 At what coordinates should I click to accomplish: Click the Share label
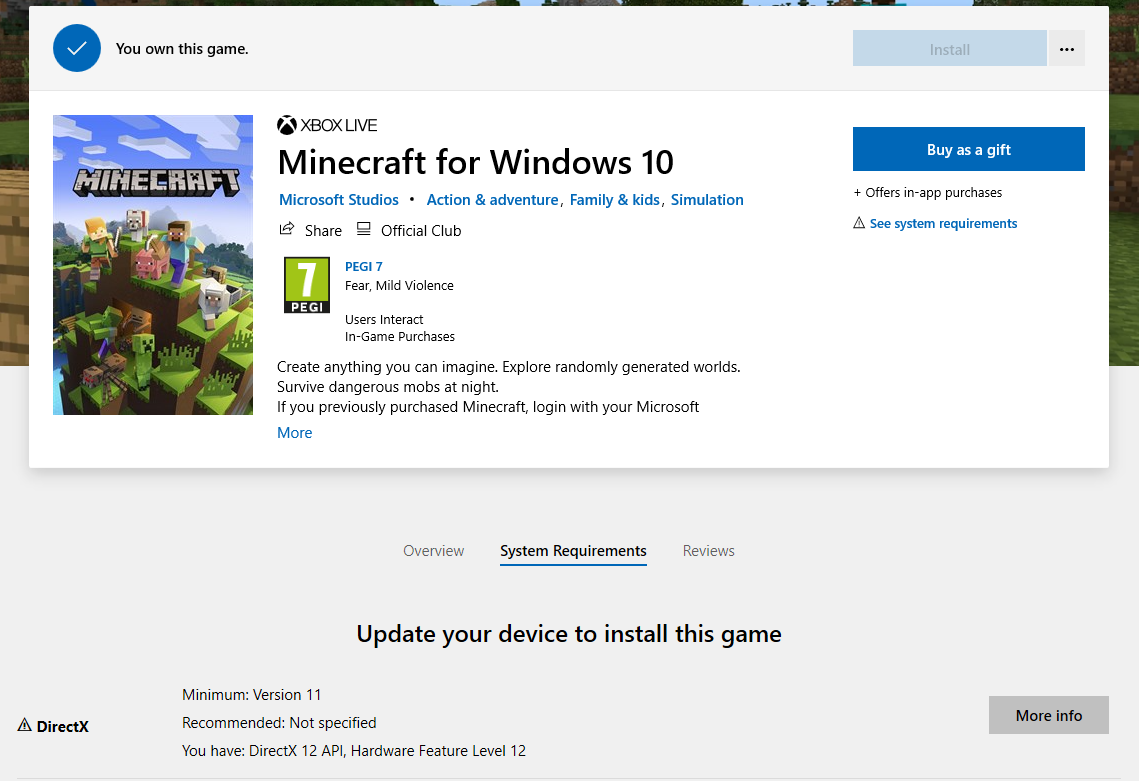coord(323,231)
